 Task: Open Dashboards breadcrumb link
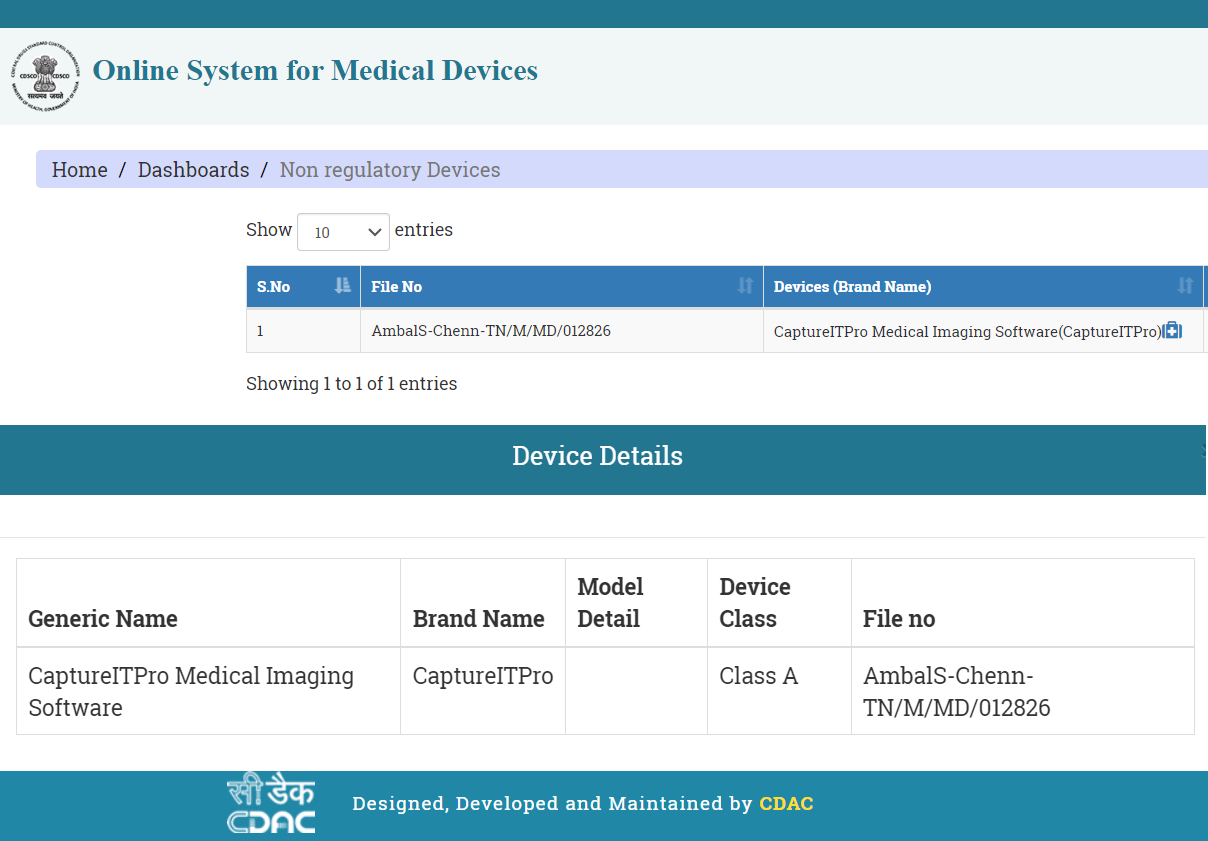(193, 170)
